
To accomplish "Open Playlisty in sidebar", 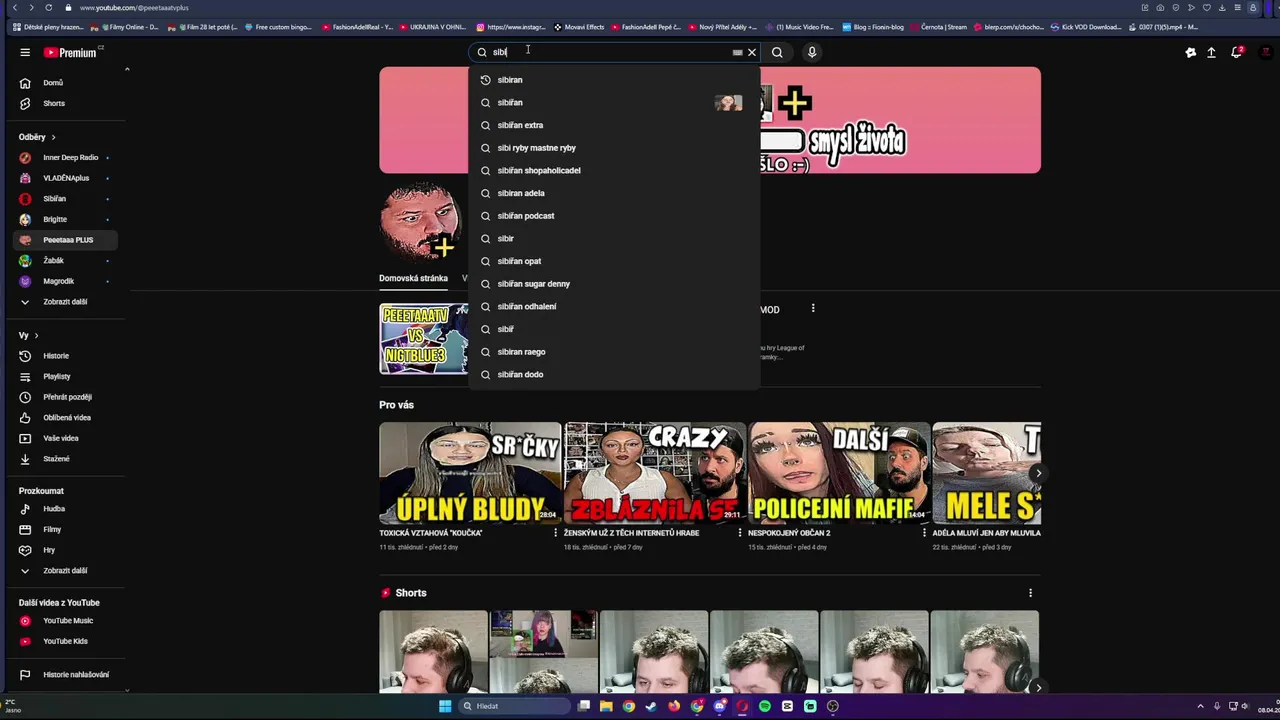I will click(66, 376).
